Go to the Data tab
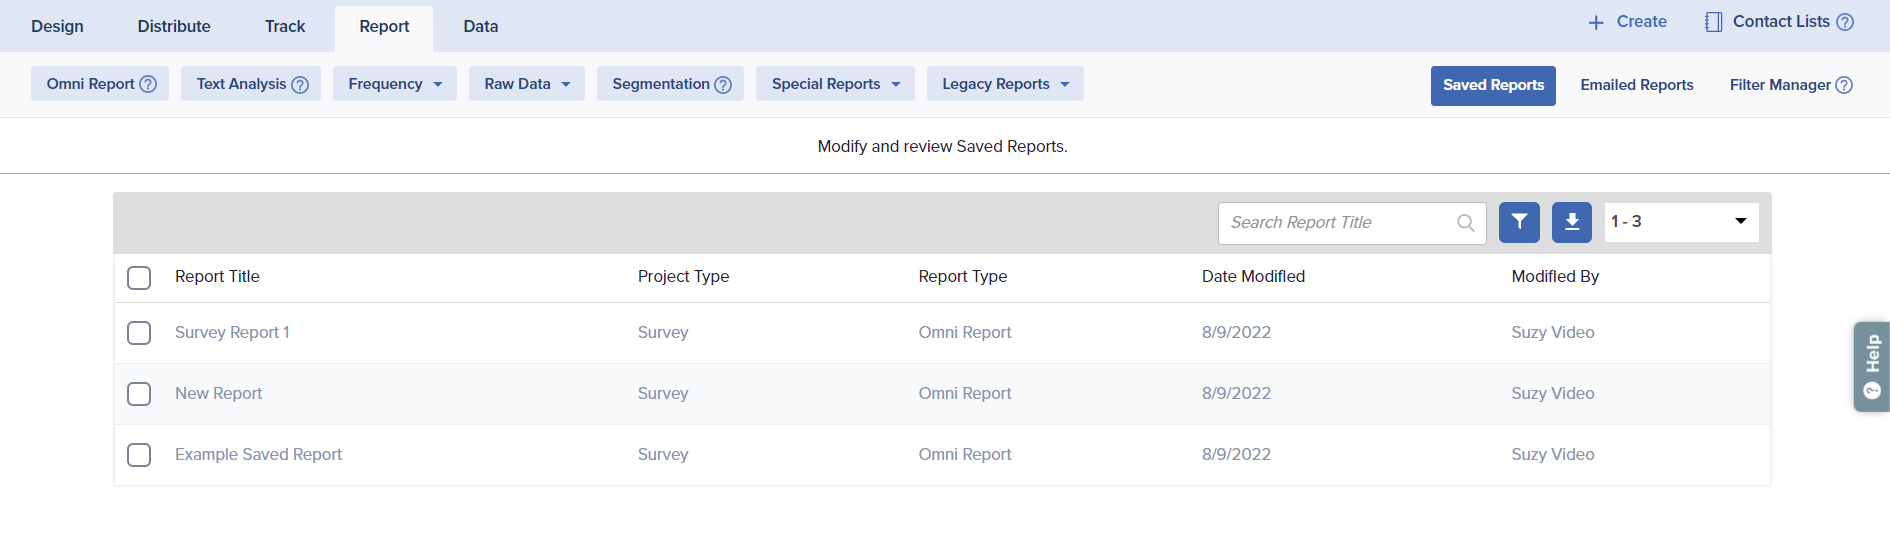The image size is (1890, 548). coord(480,26)
